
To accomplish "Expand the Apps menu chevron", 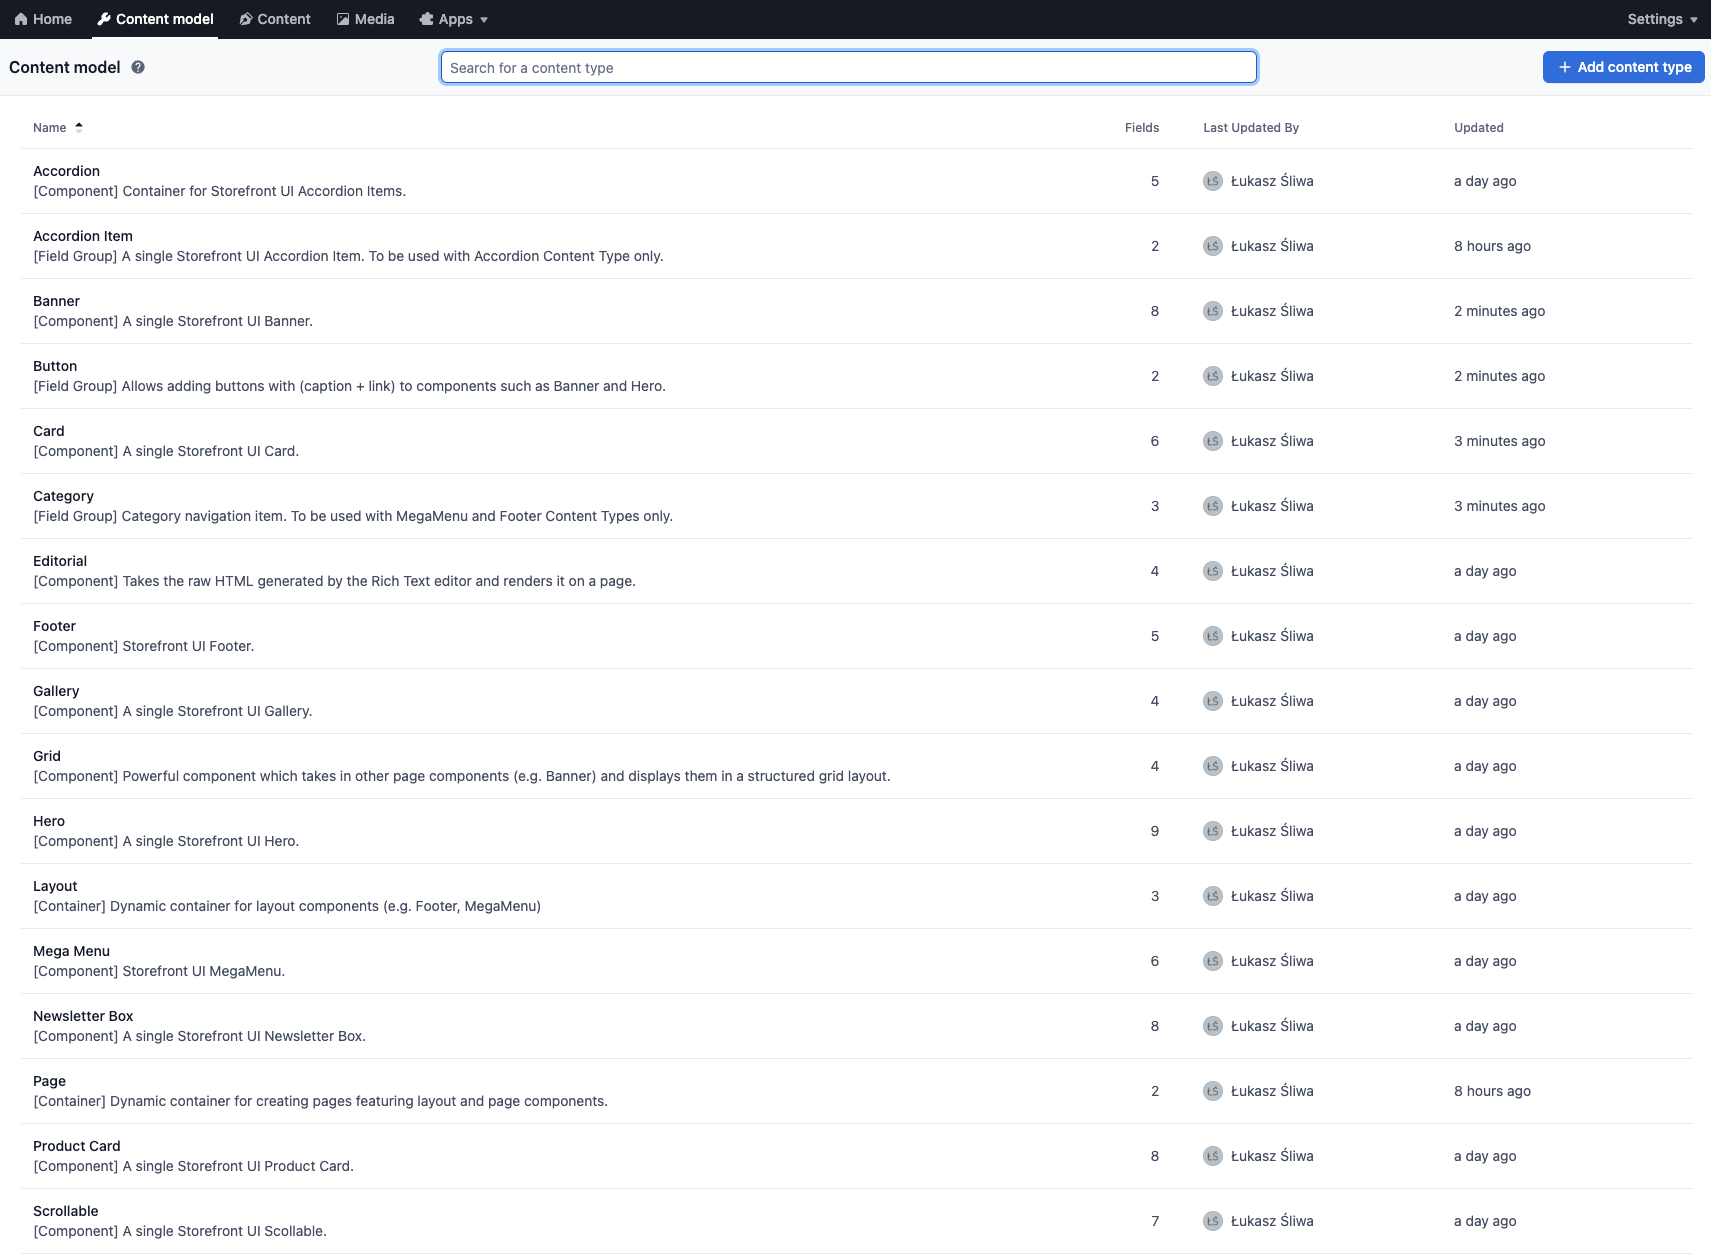I will click(482, 19).
